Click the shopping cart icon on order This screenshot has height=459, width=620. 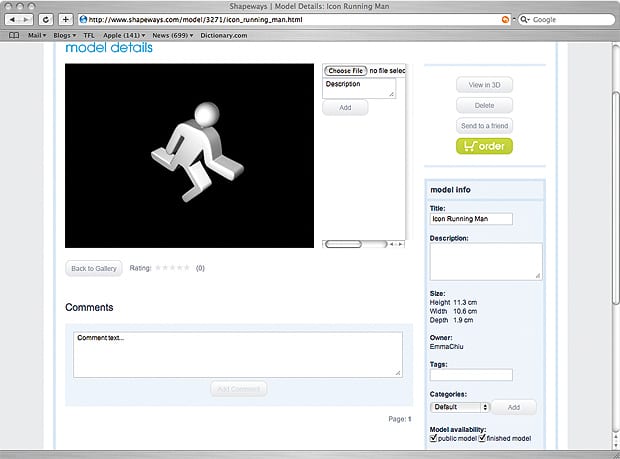click(x=469, y=146)
